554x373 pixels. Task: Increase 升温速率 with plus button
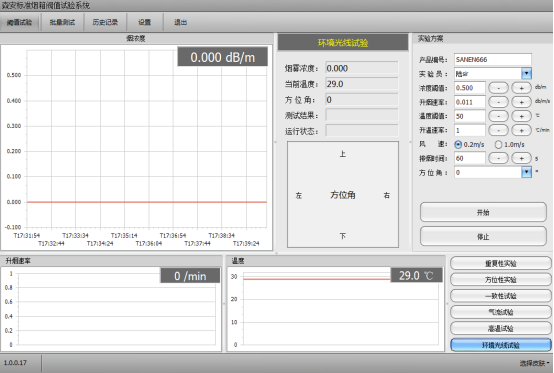point(521,130)
